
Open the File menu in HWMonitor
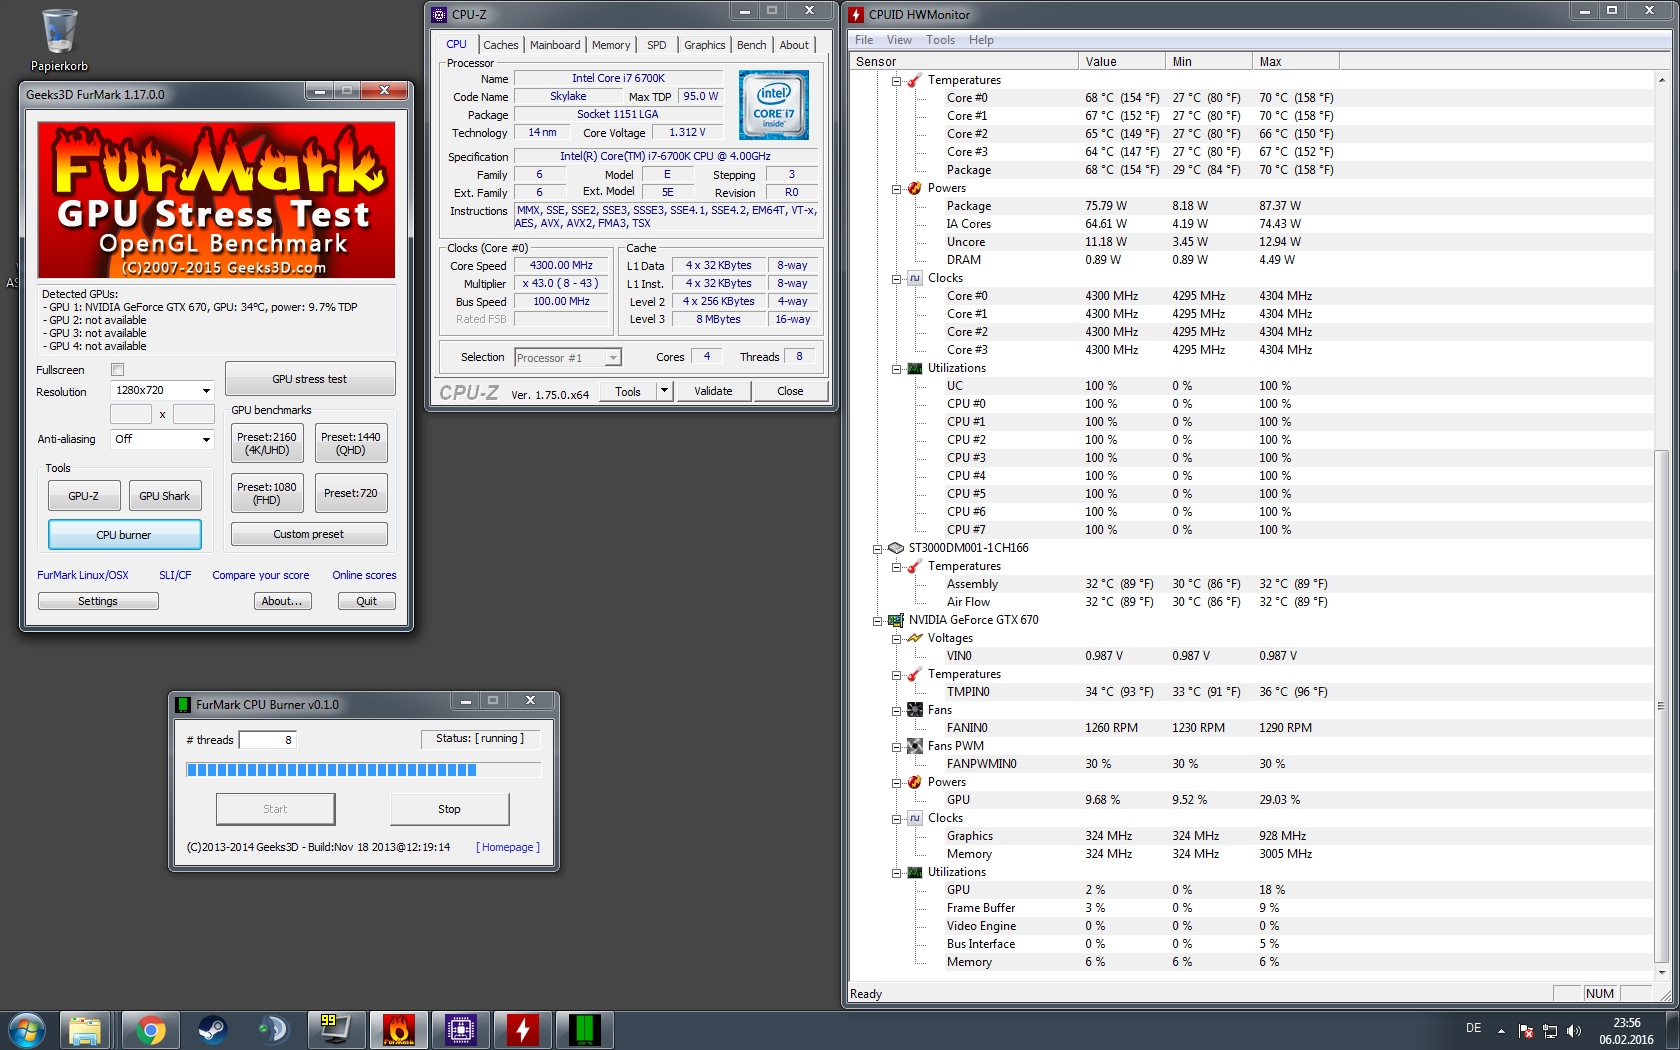864,40
